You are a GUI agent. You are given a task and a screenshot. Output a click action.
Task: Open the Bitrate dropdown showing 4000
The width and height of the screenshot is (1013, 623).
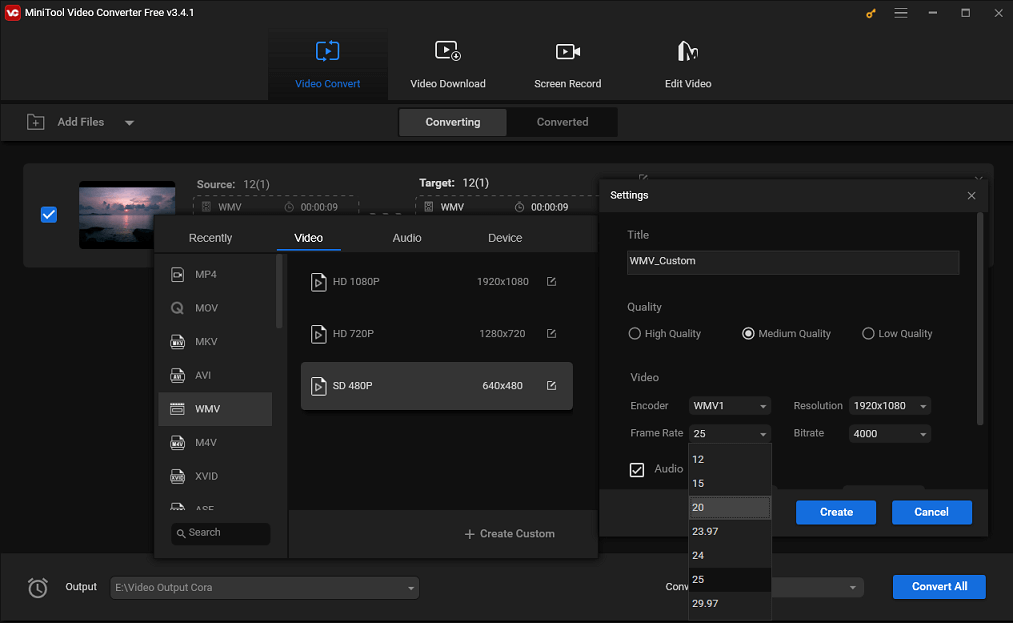(x=890, y=434)
